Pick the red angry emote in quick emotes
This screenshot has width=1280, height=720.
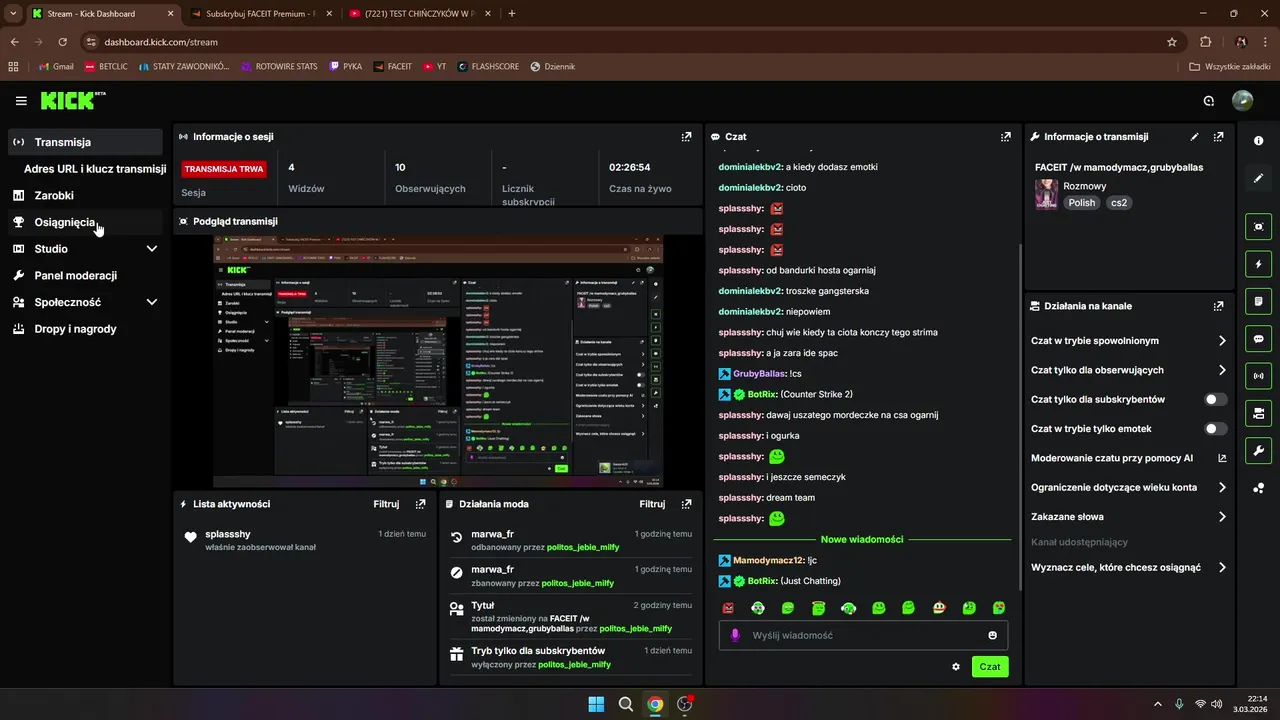point(728,608)
